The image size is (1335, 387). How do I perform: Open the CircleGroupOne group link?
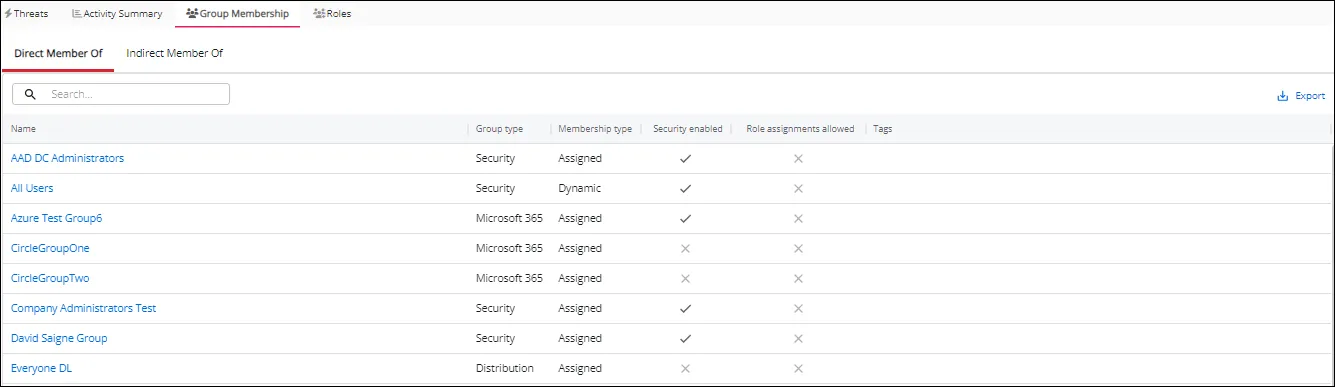point(50,248)
